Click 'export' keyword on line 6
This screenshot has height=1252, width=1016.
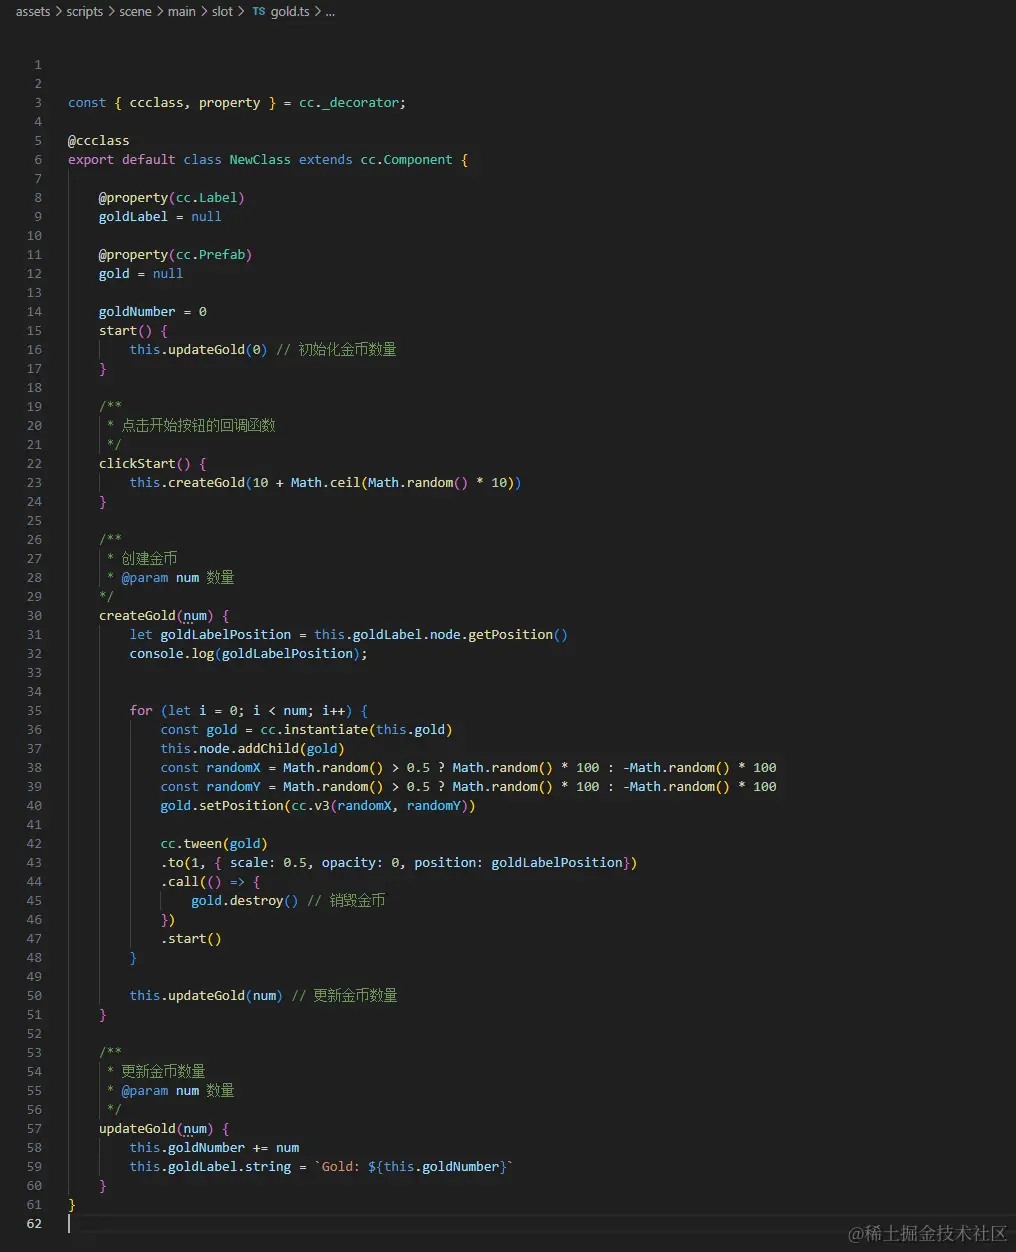[91, 160]
